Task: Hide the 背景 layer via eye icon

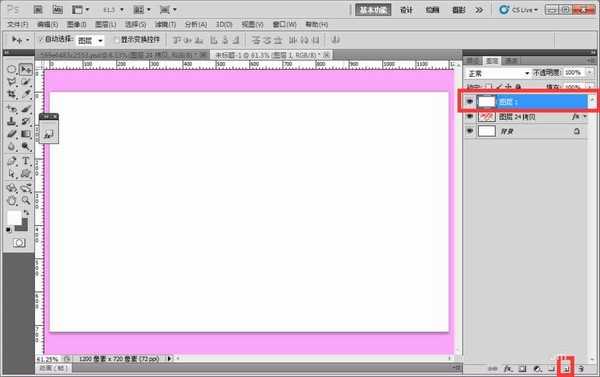Action: (470, 131)
